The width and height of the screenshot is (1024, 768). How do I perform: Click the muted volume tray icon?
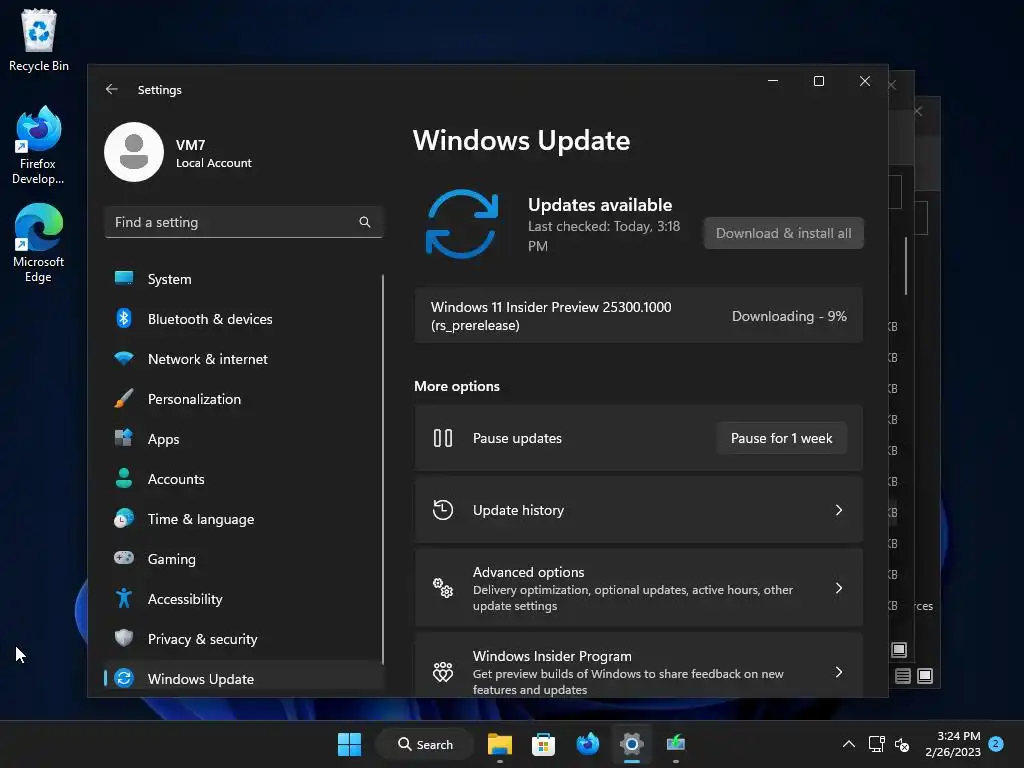pos(902,744)
